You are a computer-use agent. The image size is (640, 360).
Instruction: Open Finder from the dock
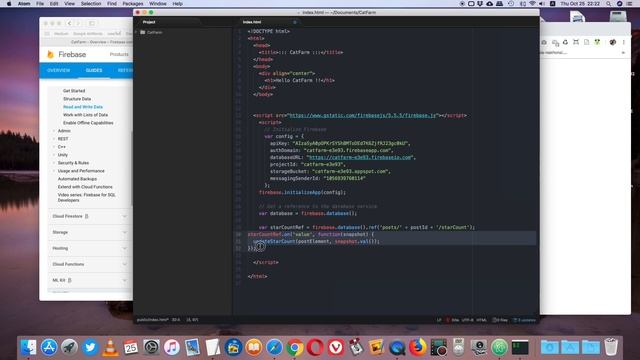[x=29, y=347]
